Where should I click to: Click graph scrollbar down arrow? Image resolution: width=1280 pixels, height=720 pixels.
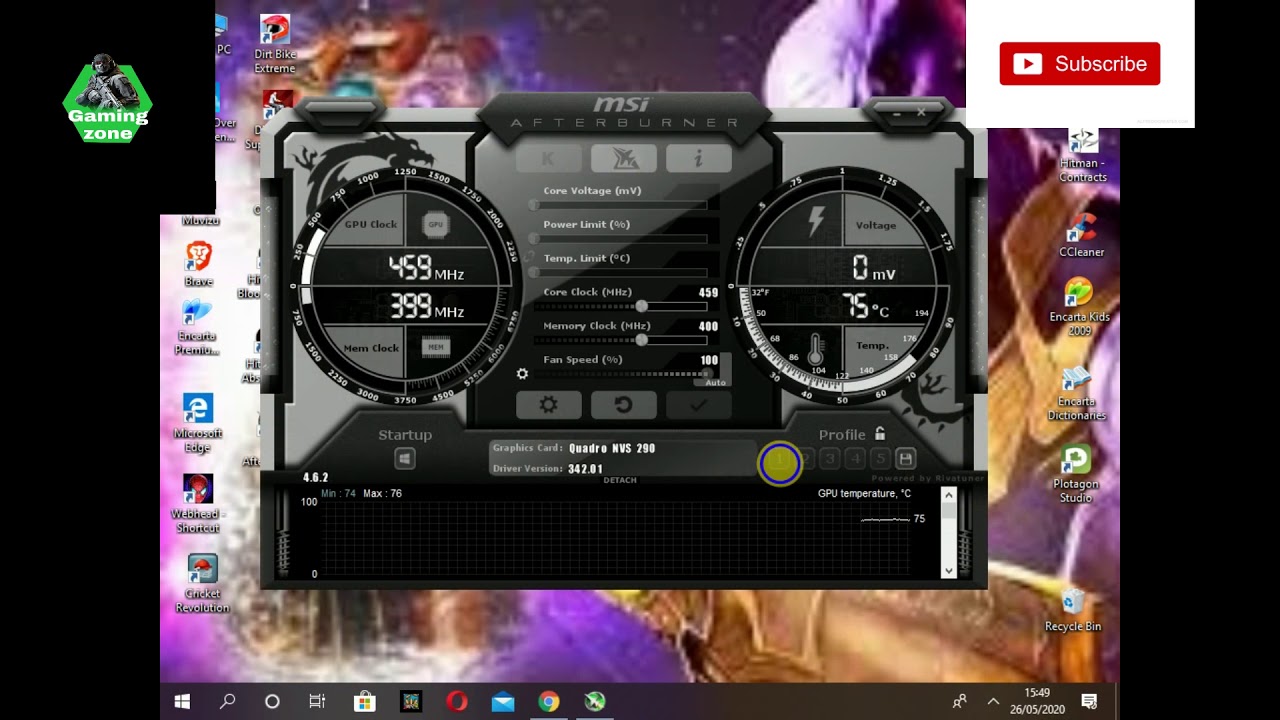coord(949,571)
